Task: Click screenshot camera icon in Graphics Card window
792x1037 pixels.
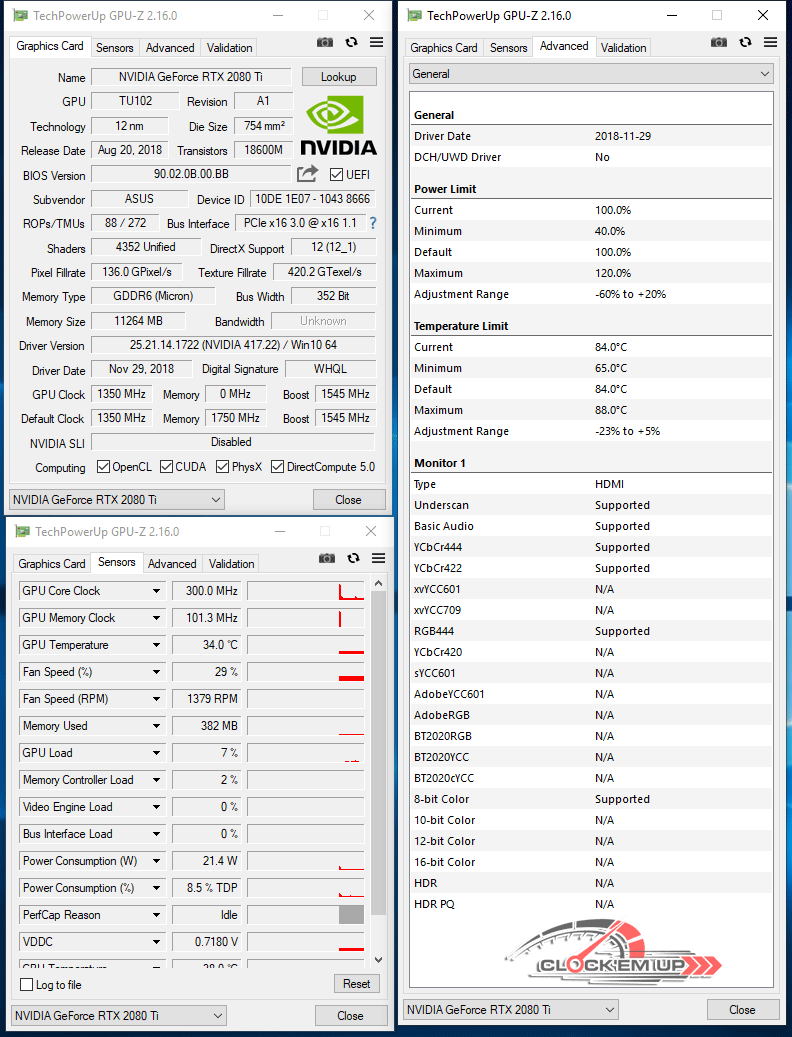Action: coord(325,42)
